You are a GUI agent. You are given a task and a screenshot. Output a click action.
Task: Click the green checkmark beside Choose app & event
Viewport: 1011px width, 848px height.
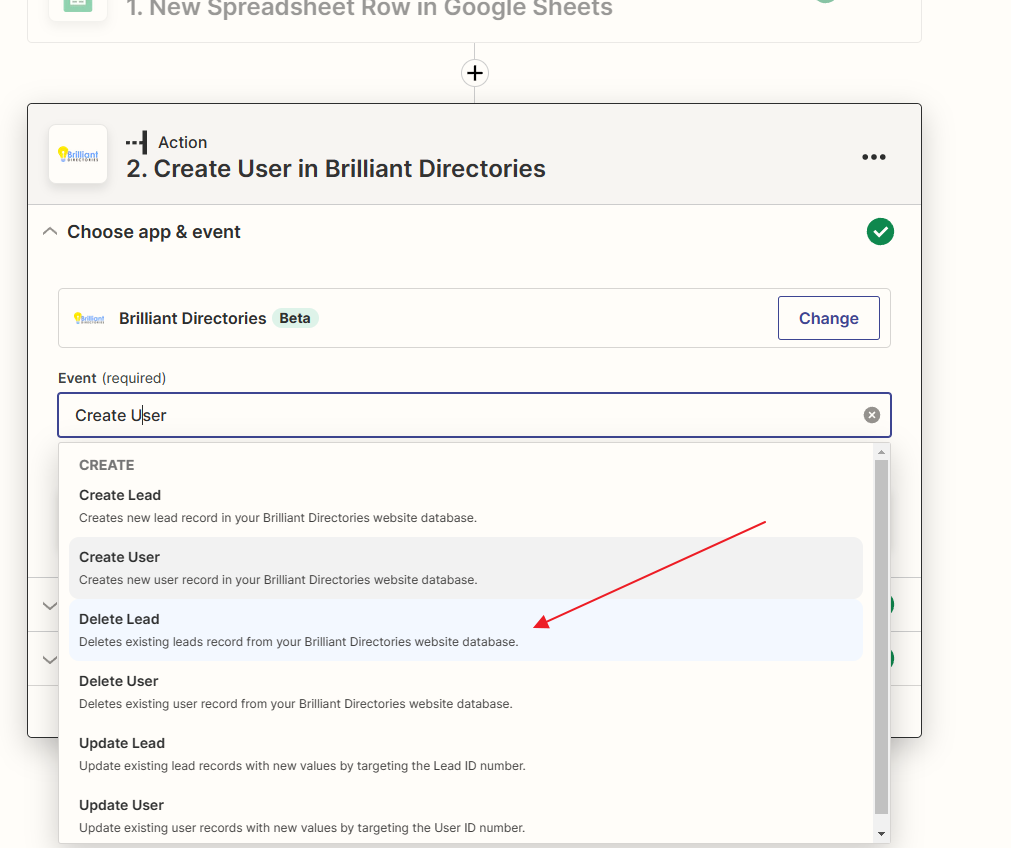coord(880,232)
